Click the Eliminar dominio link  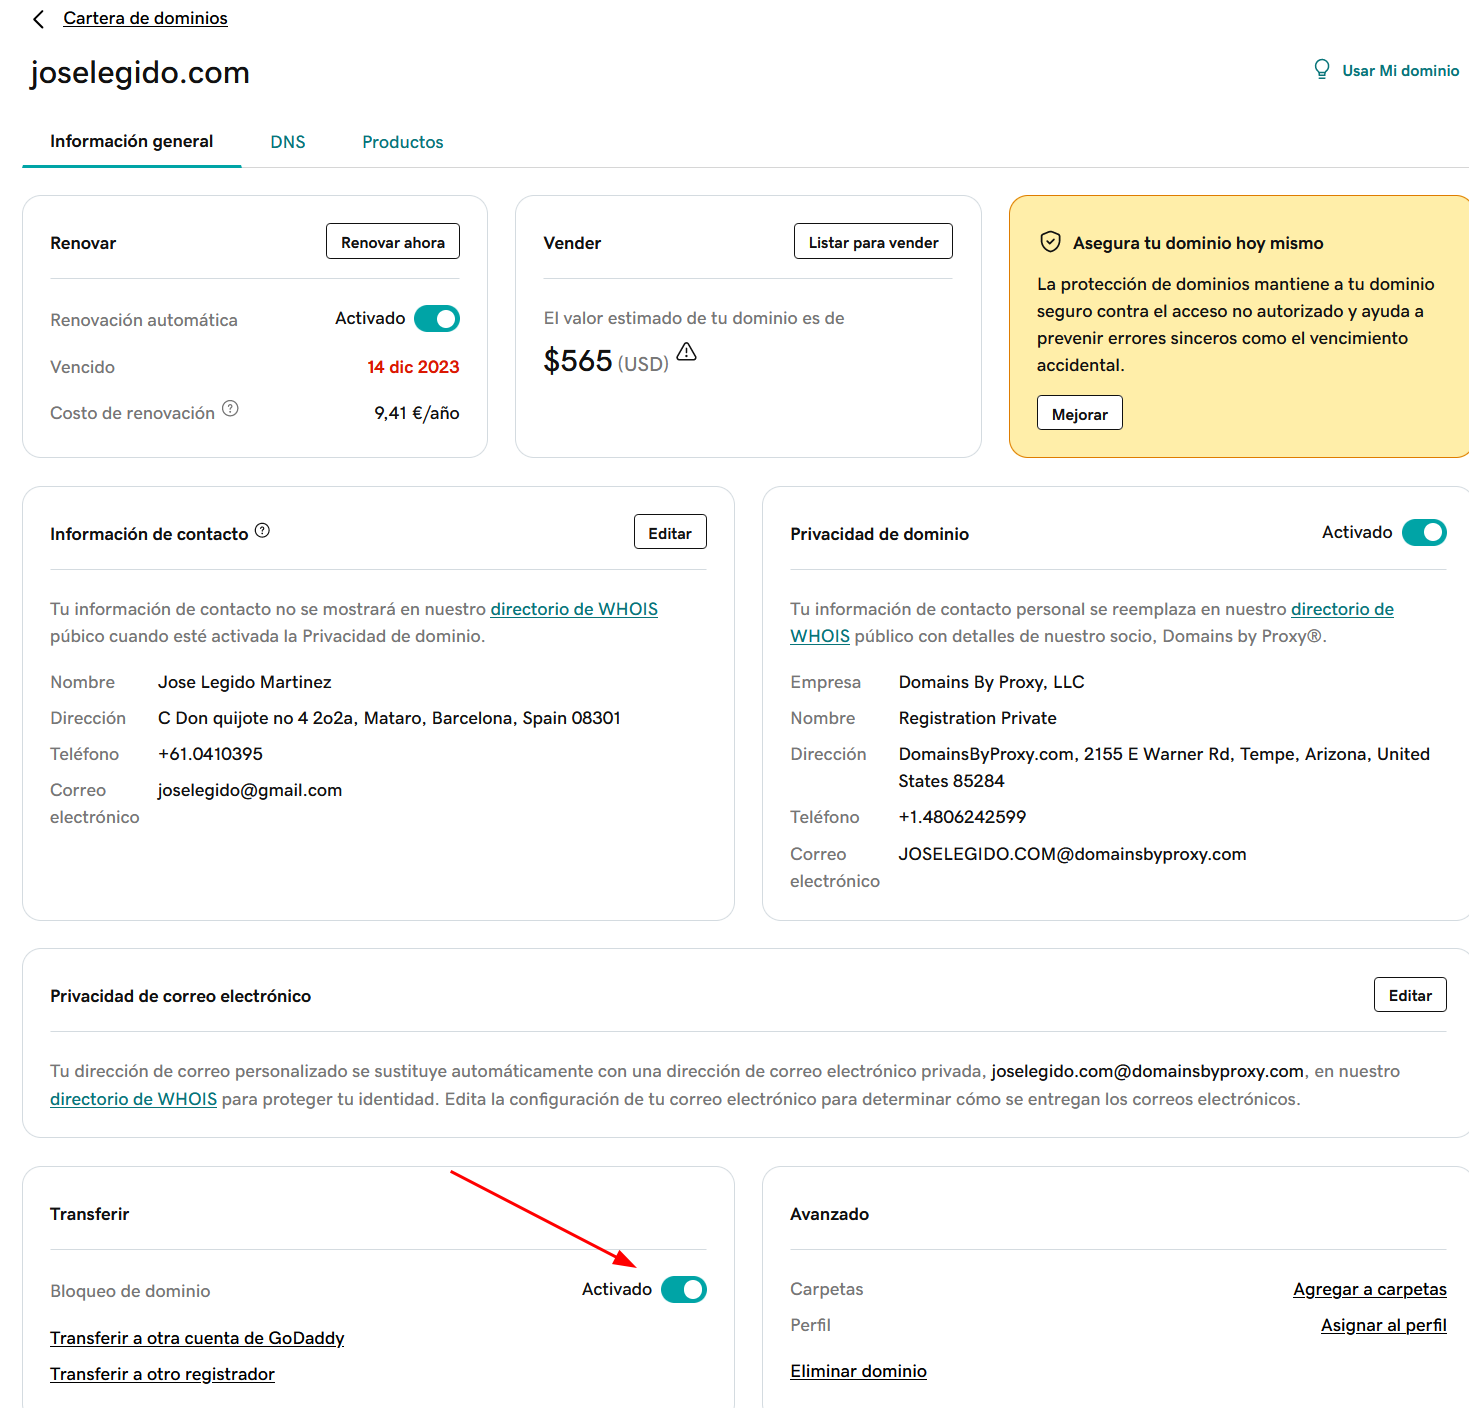(858, 1371)
